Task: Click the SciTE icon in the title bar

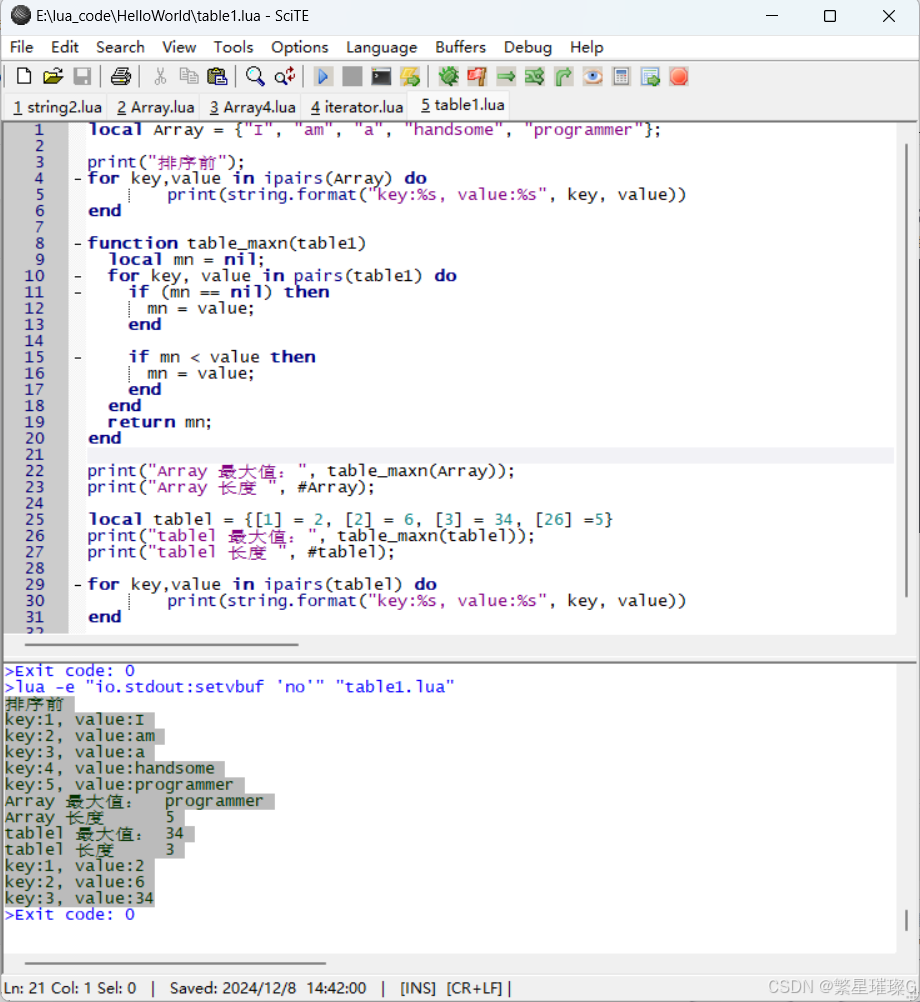Action: point(21,15)
